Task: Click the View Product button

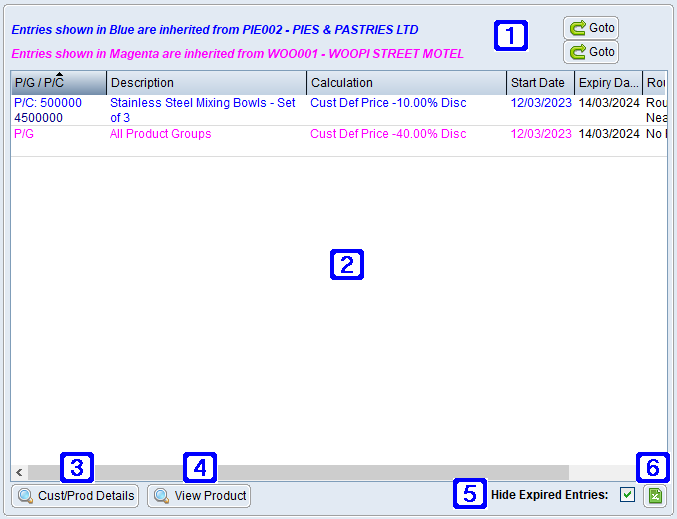Action: (x=199, y=496)
